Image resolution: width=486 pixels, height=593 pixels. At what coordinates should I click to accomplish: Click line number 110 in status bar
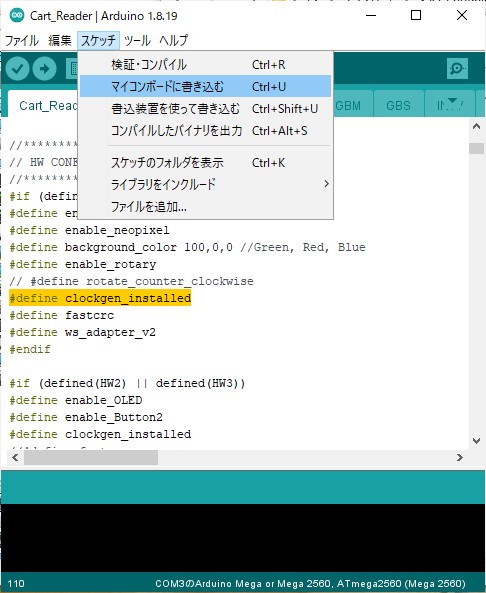click(16, 584)
